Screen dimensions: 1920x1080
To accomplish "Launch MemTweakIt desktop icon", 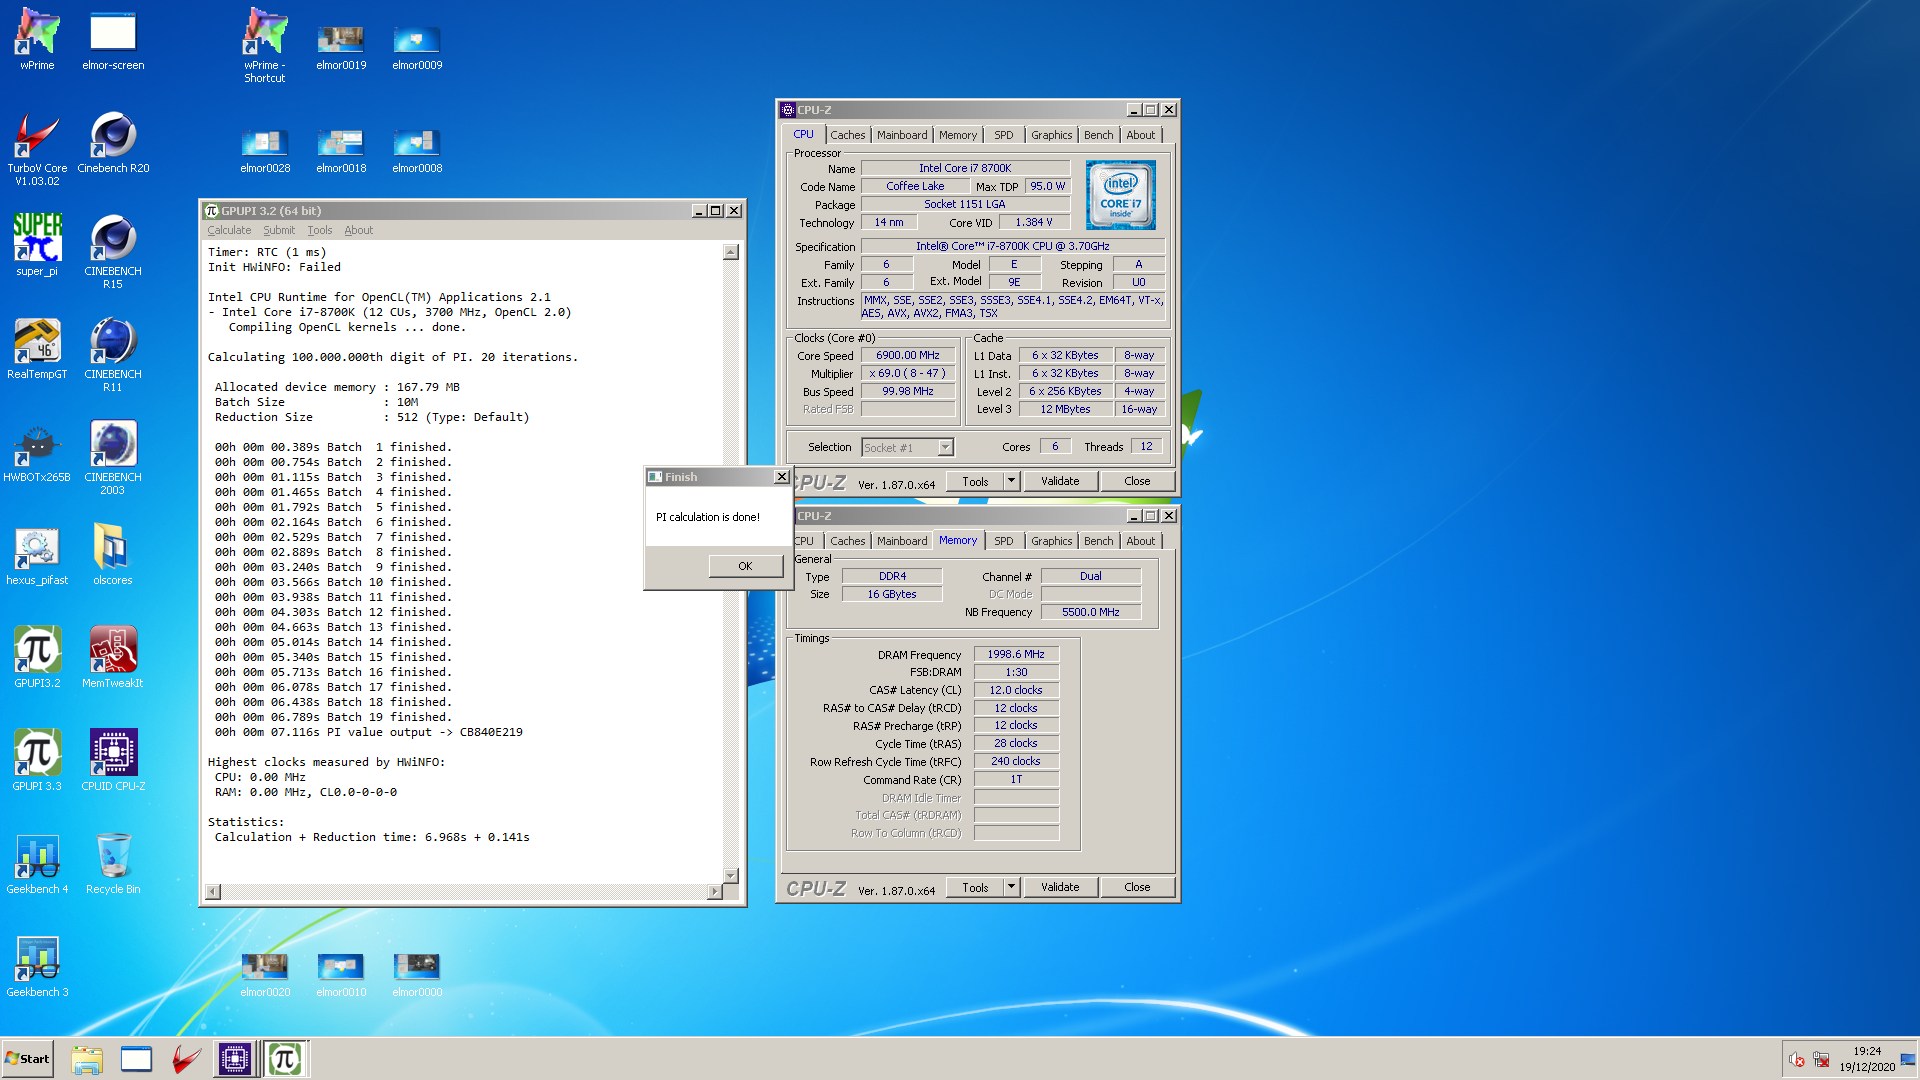I will (x=113, y=657).
